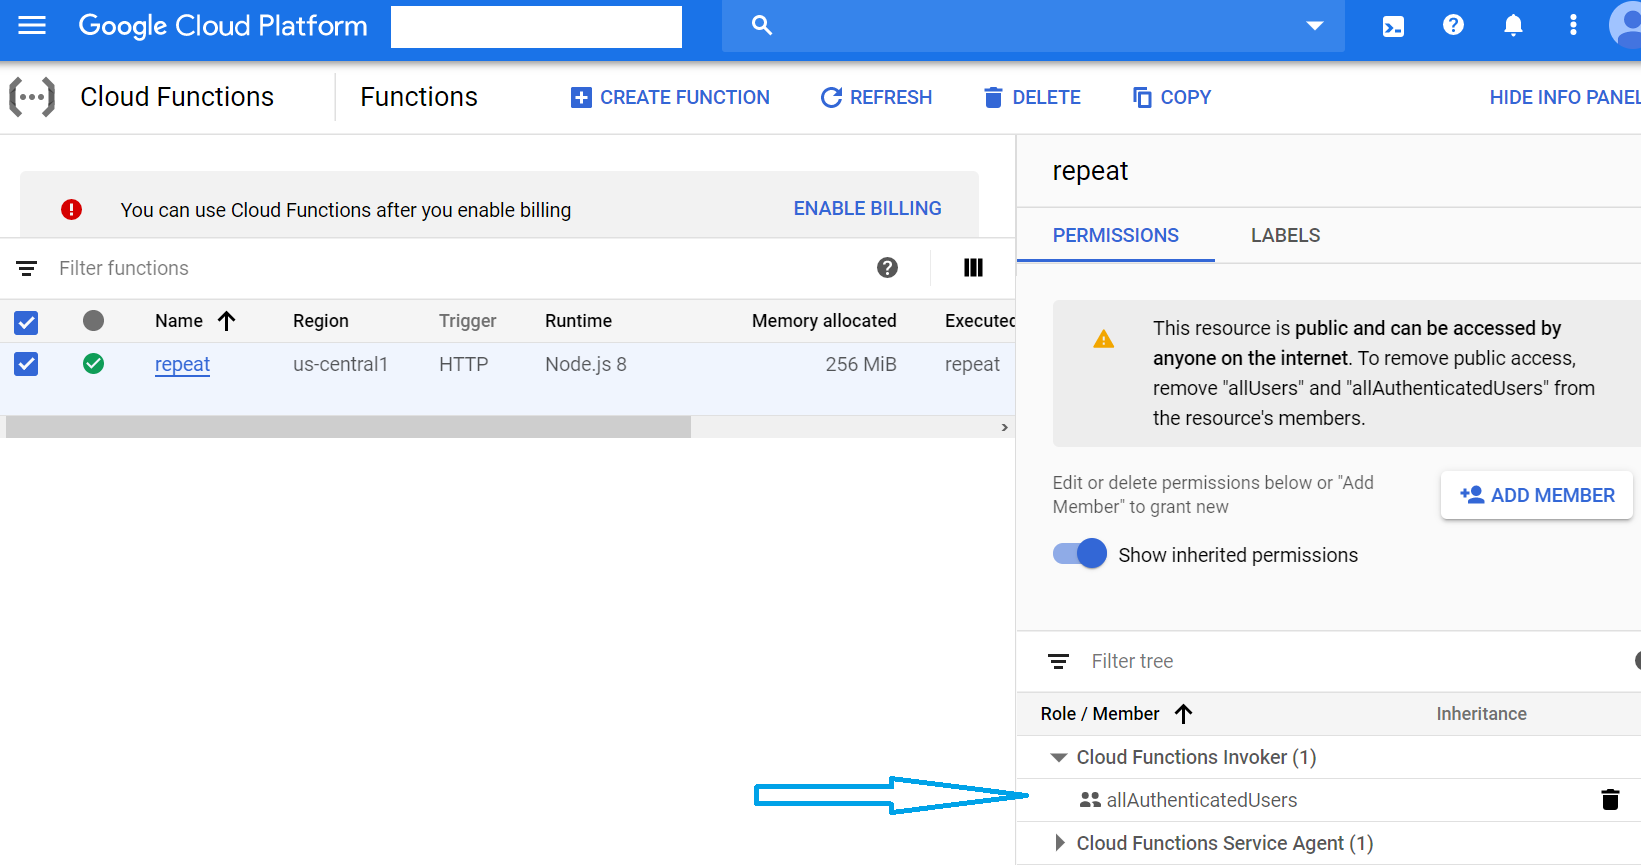Click the Inheritance column header
Viewport: 1641px width, 865px height.
tap(1481, 713)
